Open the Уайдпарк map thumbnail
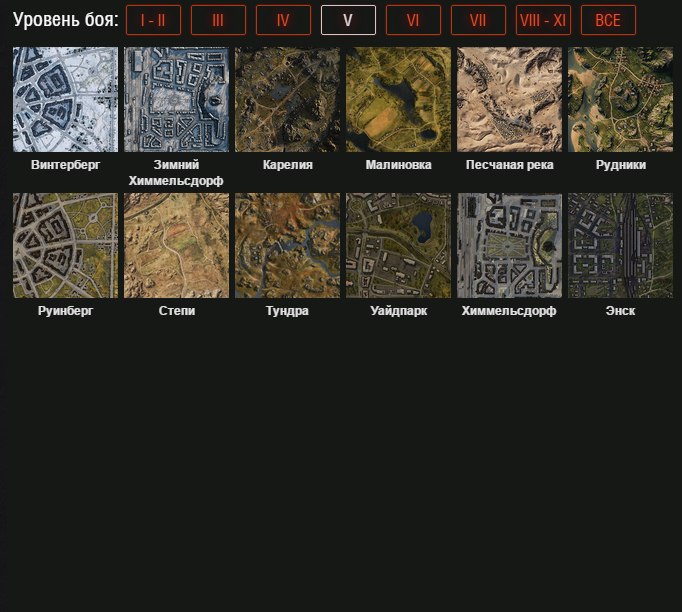This screenshot has width=682, height=612. 398,246
